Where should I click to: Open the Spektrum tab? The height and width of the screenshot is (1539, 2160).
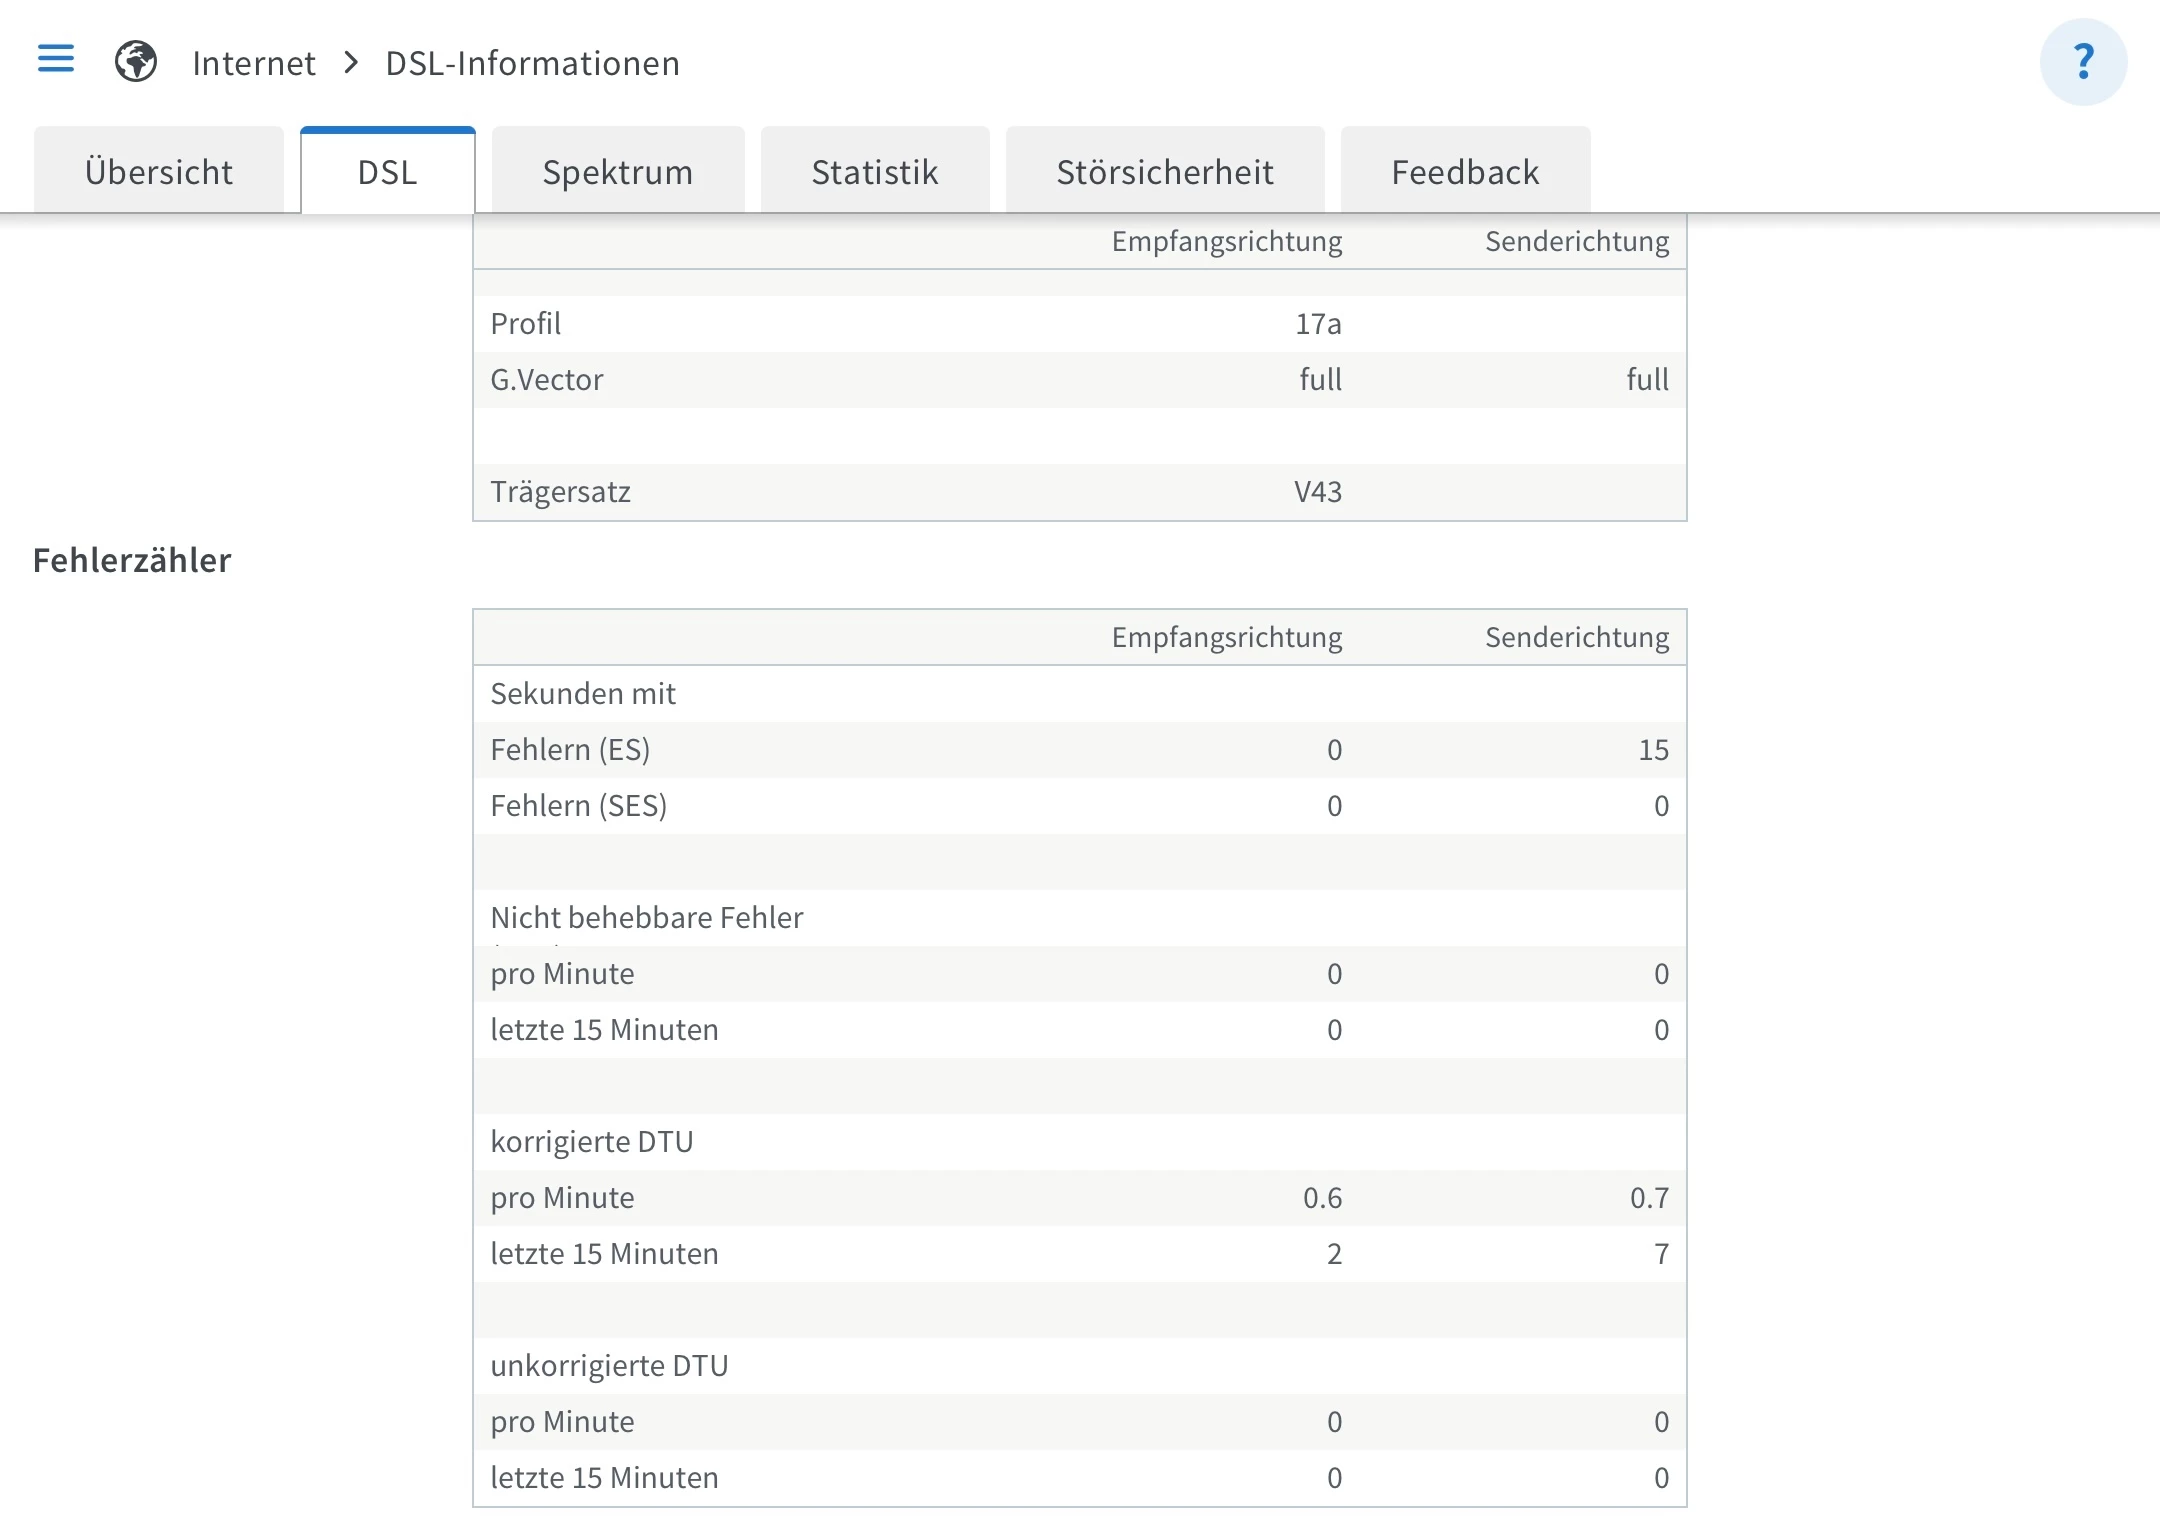click(618, 172)
